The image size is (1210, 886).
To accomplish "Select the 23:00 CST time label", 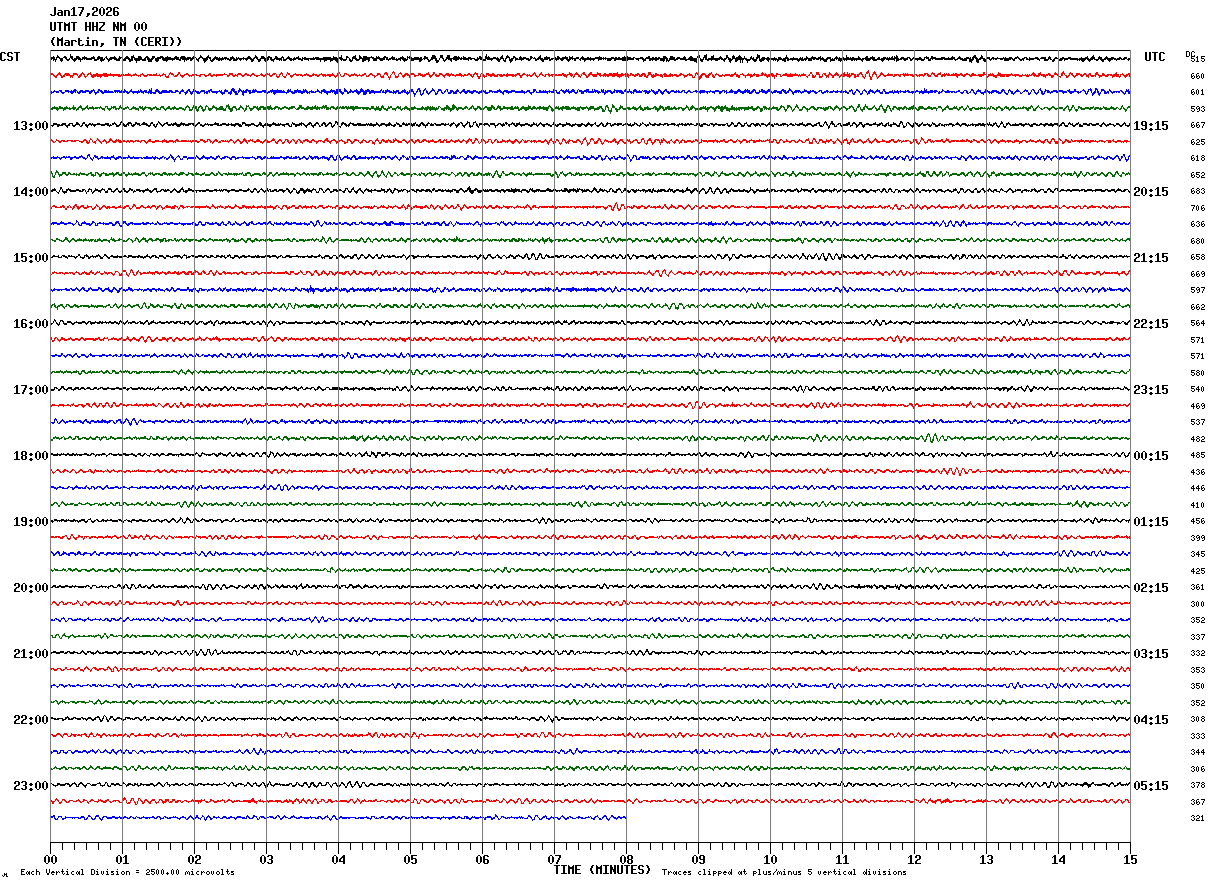I will pyautogui.click(x=30, y=786).
